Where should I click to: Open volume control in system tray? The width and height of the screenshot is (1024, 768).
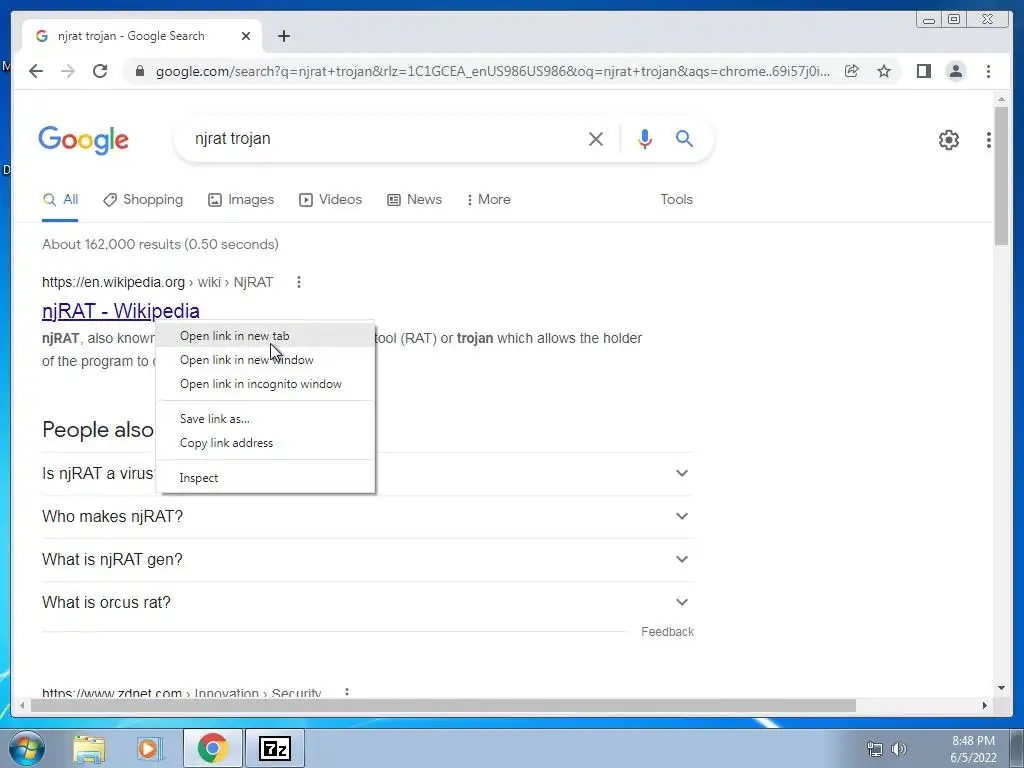tap(899, 749)
